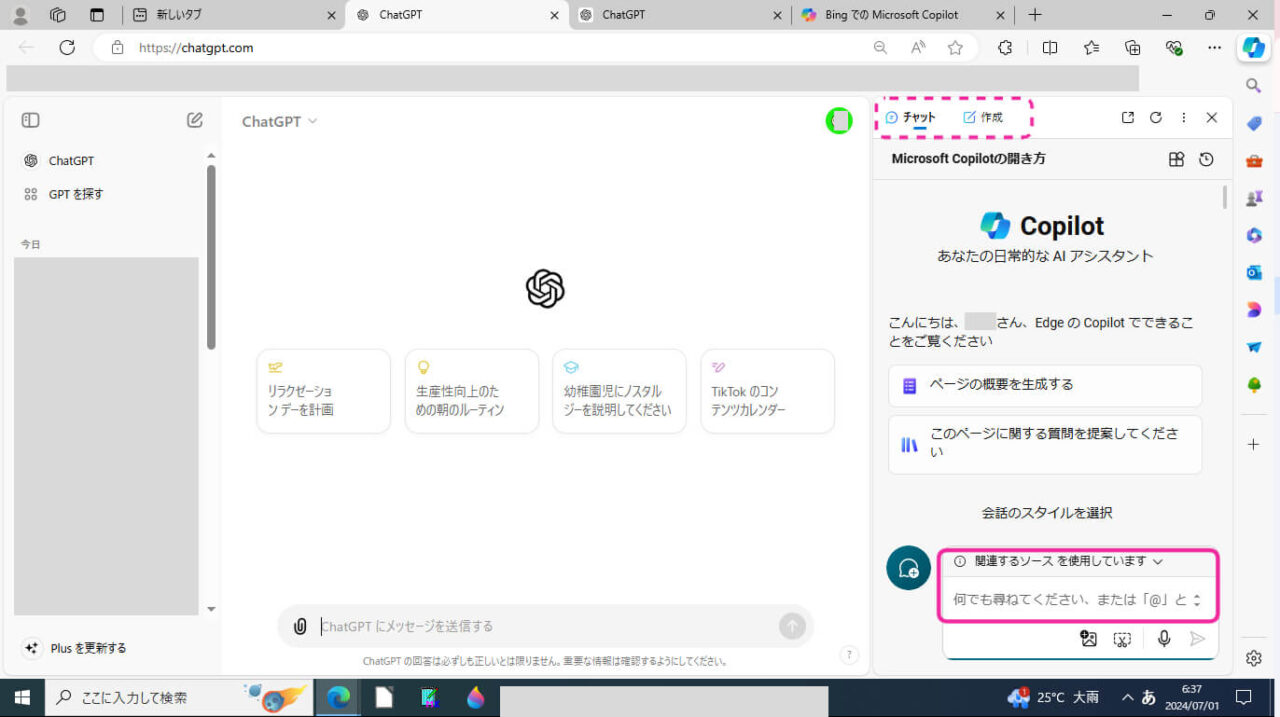Focus the Copilot ask-anything input box
The height and width of the screenshot is (717, 1280).
click(x=1068, y=600)
